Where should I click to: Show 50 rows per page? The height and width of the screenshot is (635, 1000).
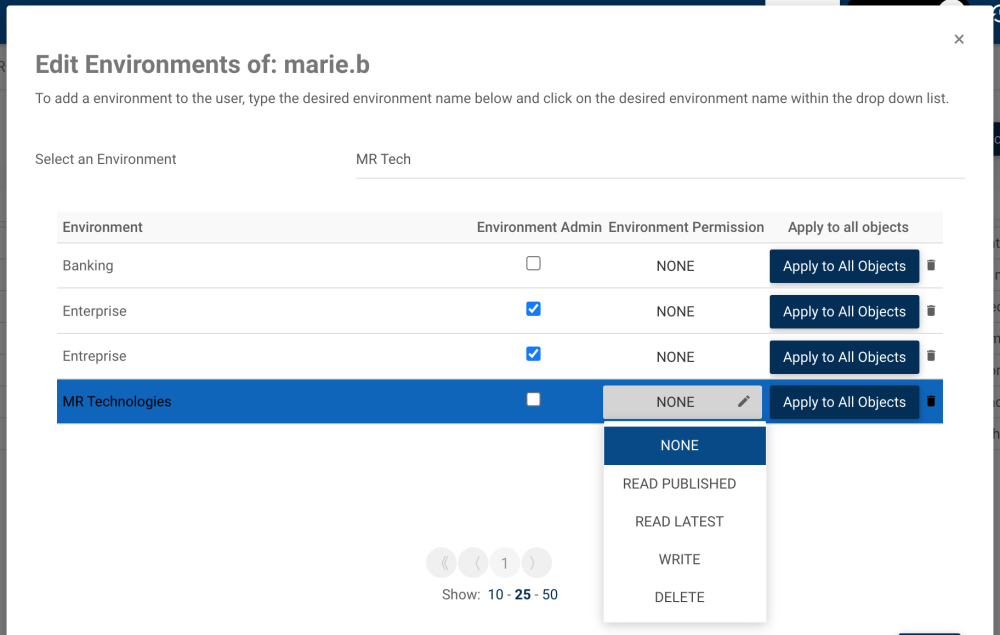click(550, 595)
